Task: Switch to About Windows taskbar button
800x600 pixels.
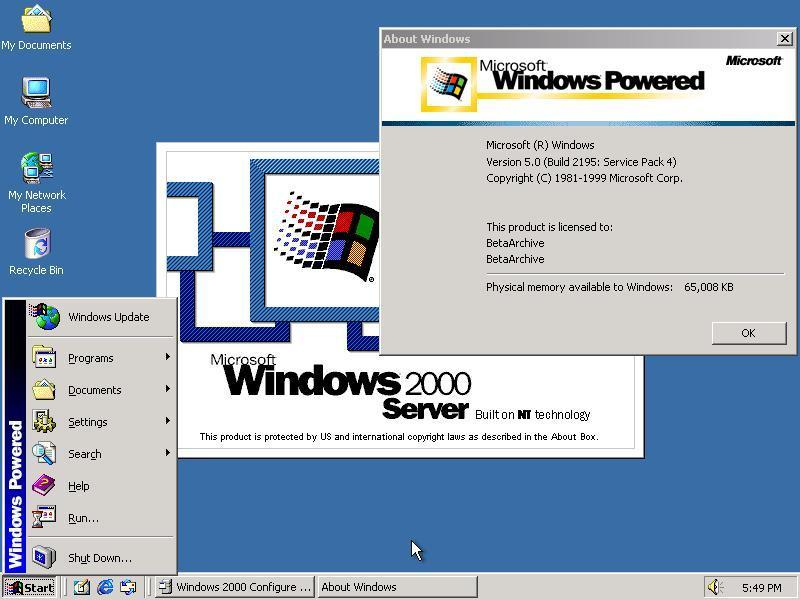Action: [397, 587]
